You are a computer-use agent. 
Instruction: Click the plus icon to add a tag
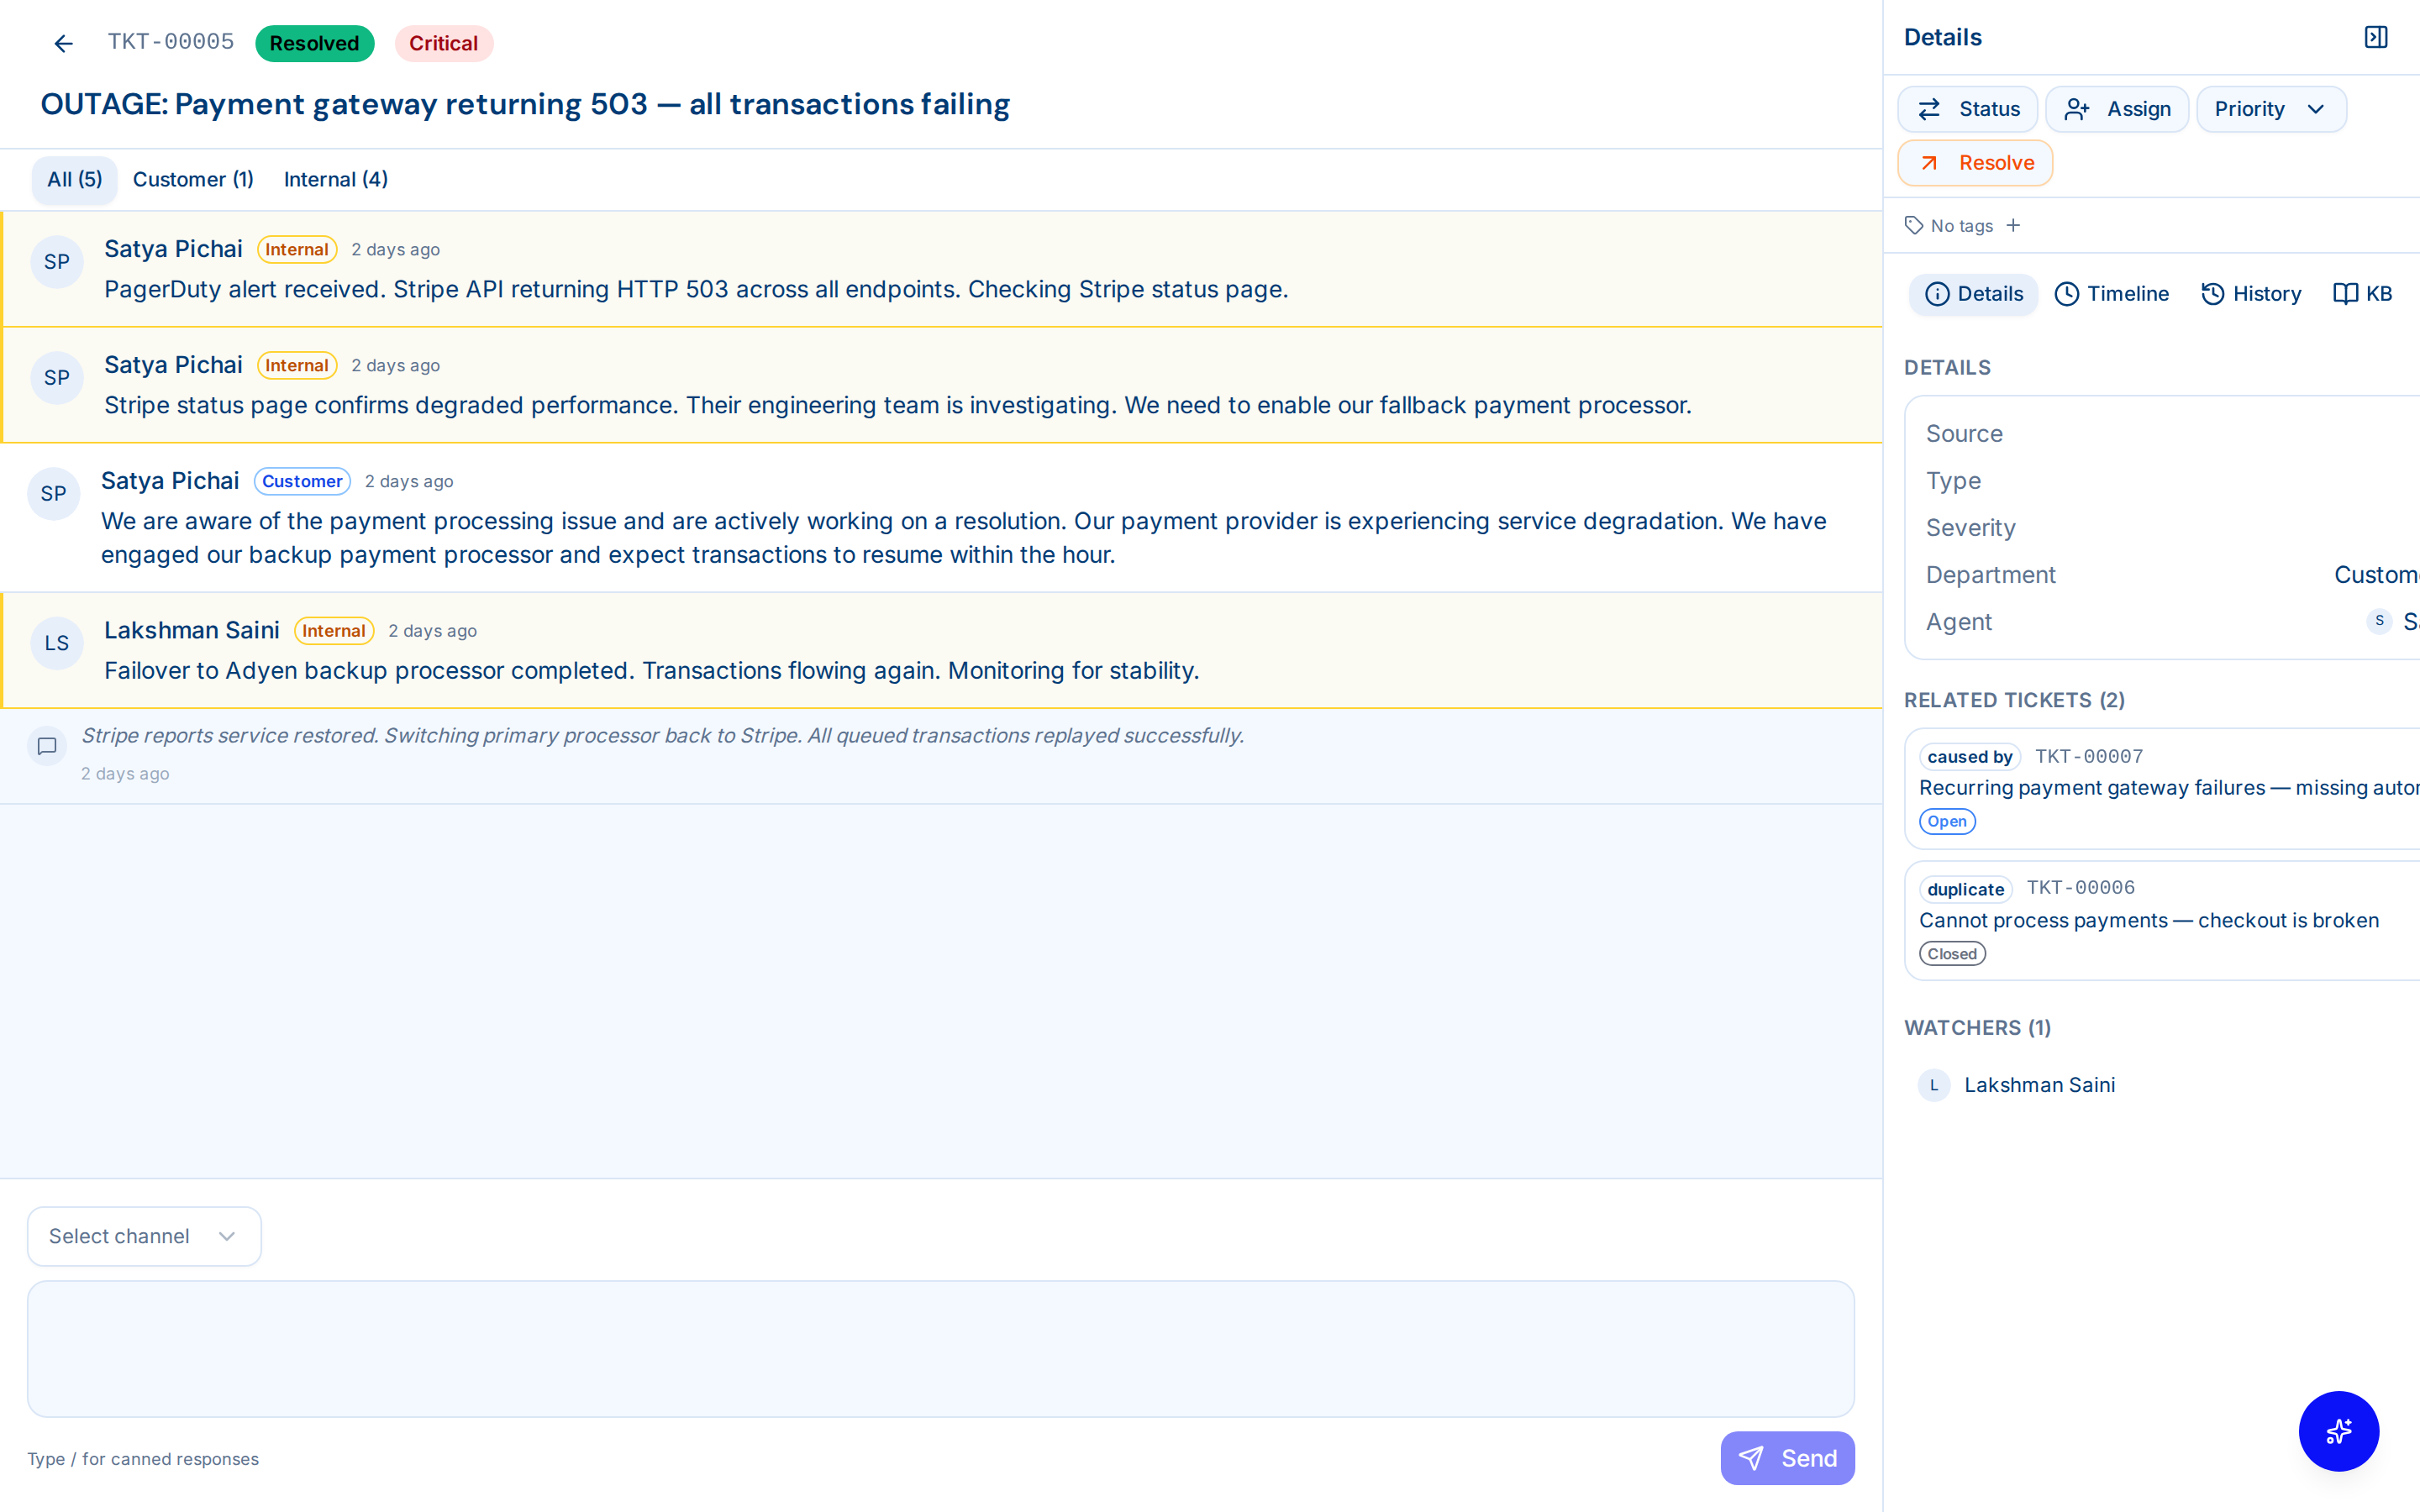pyautogui.click(x=2014, y=225)
